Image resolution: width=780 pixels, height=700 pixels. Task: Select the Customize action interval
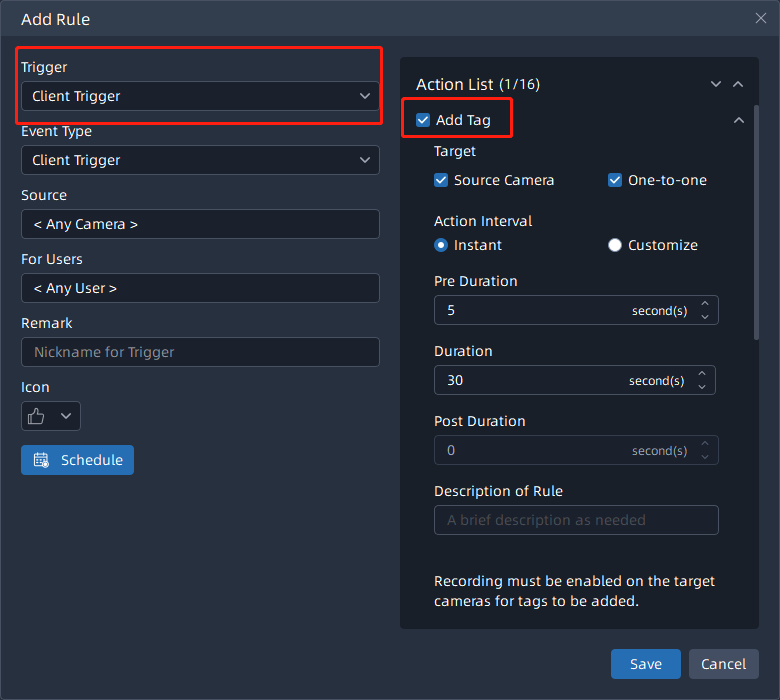(x=615, y=245)
